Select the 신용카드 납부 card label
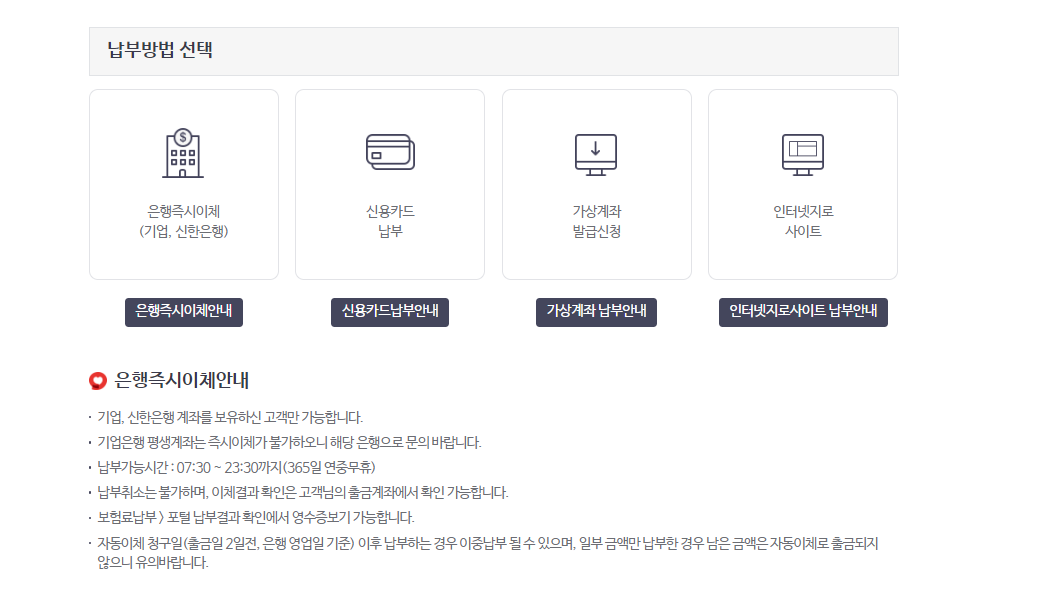Image resolution: width=1057 pixels, height=594 pixels. pyautogui.click(x=390, y=221)
